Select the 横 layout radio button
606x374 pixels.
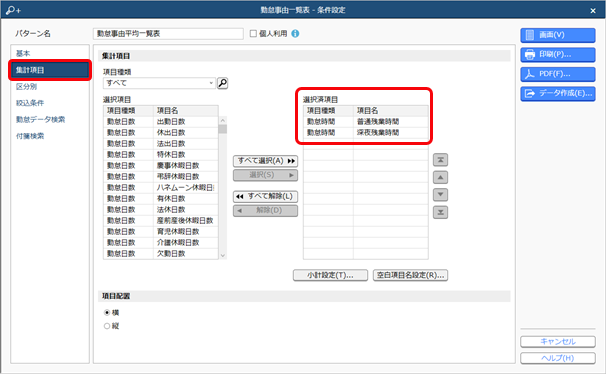click(107, 312)
